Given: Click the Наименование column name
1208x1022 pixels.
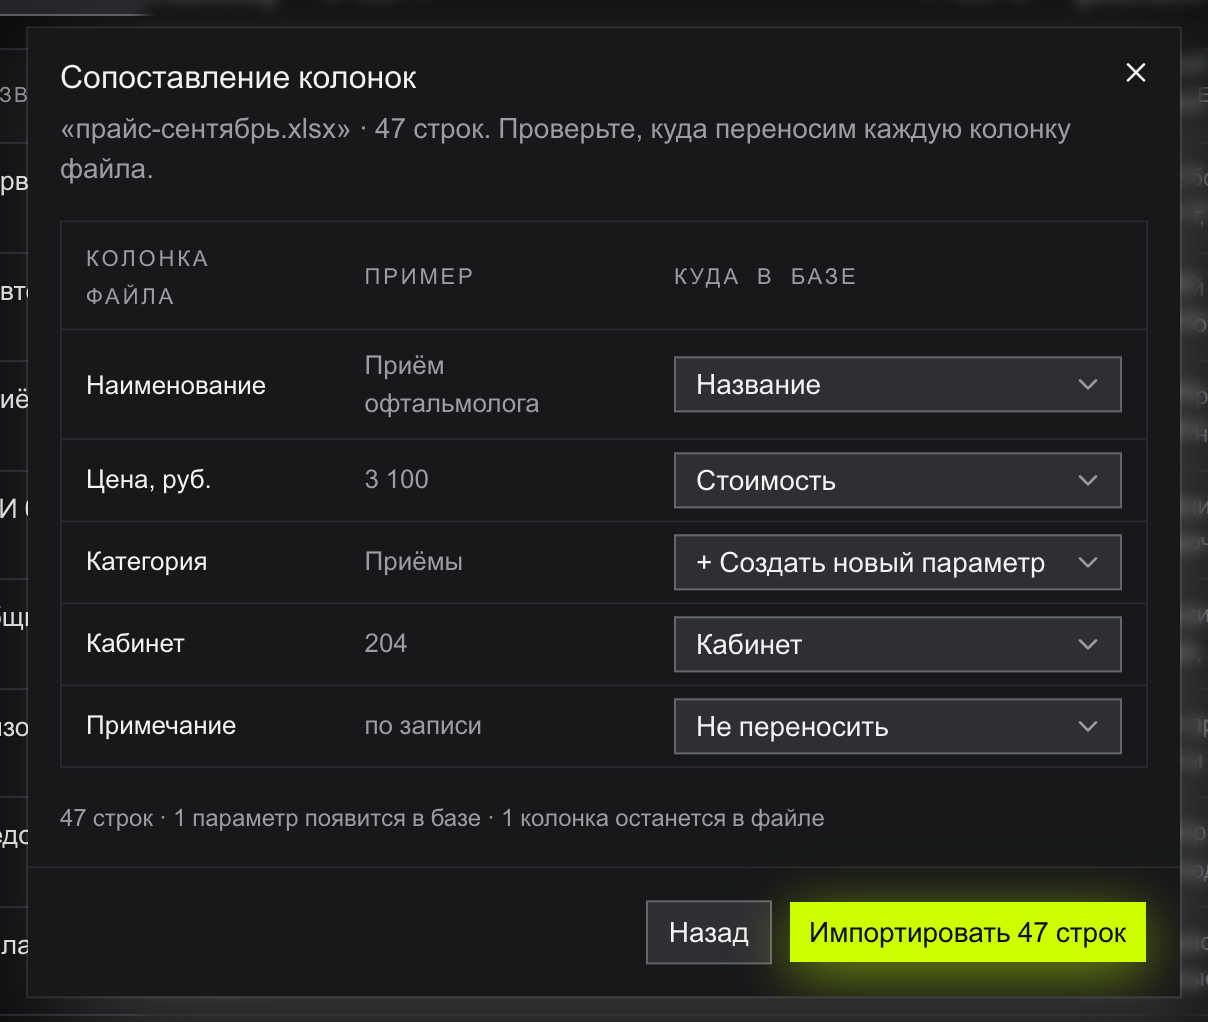Looking at the screenshot, I should coord(176,385).
